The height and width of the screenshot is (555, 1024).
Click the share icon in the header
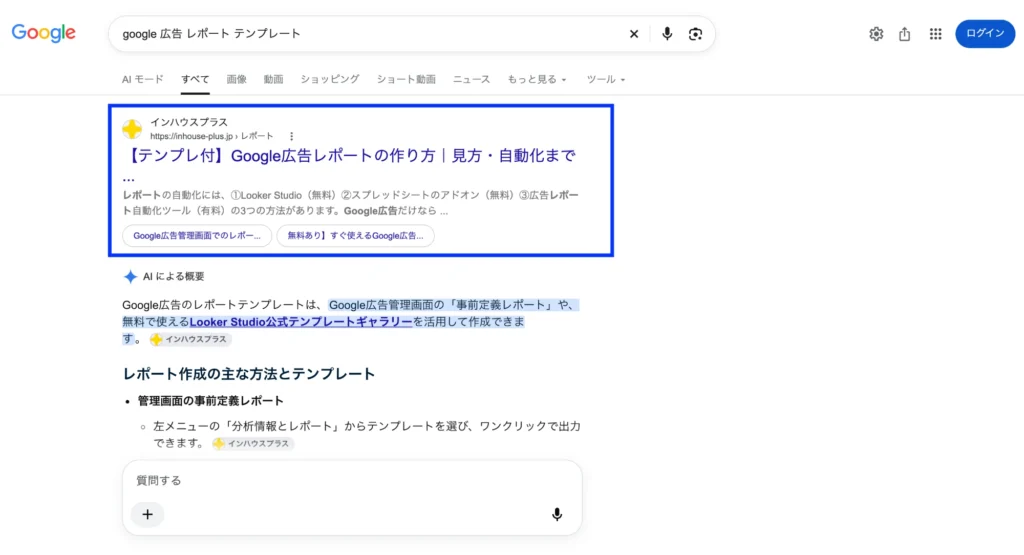(904, 34)
